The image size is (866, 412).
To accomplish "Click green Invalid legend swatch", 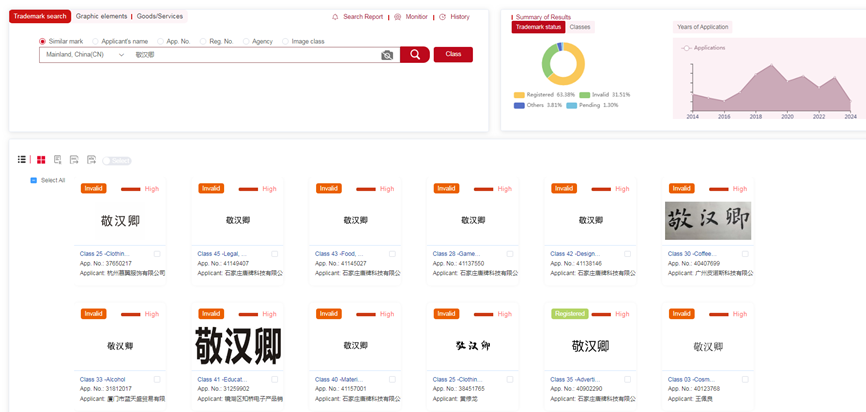I will [x=584, y=95].
